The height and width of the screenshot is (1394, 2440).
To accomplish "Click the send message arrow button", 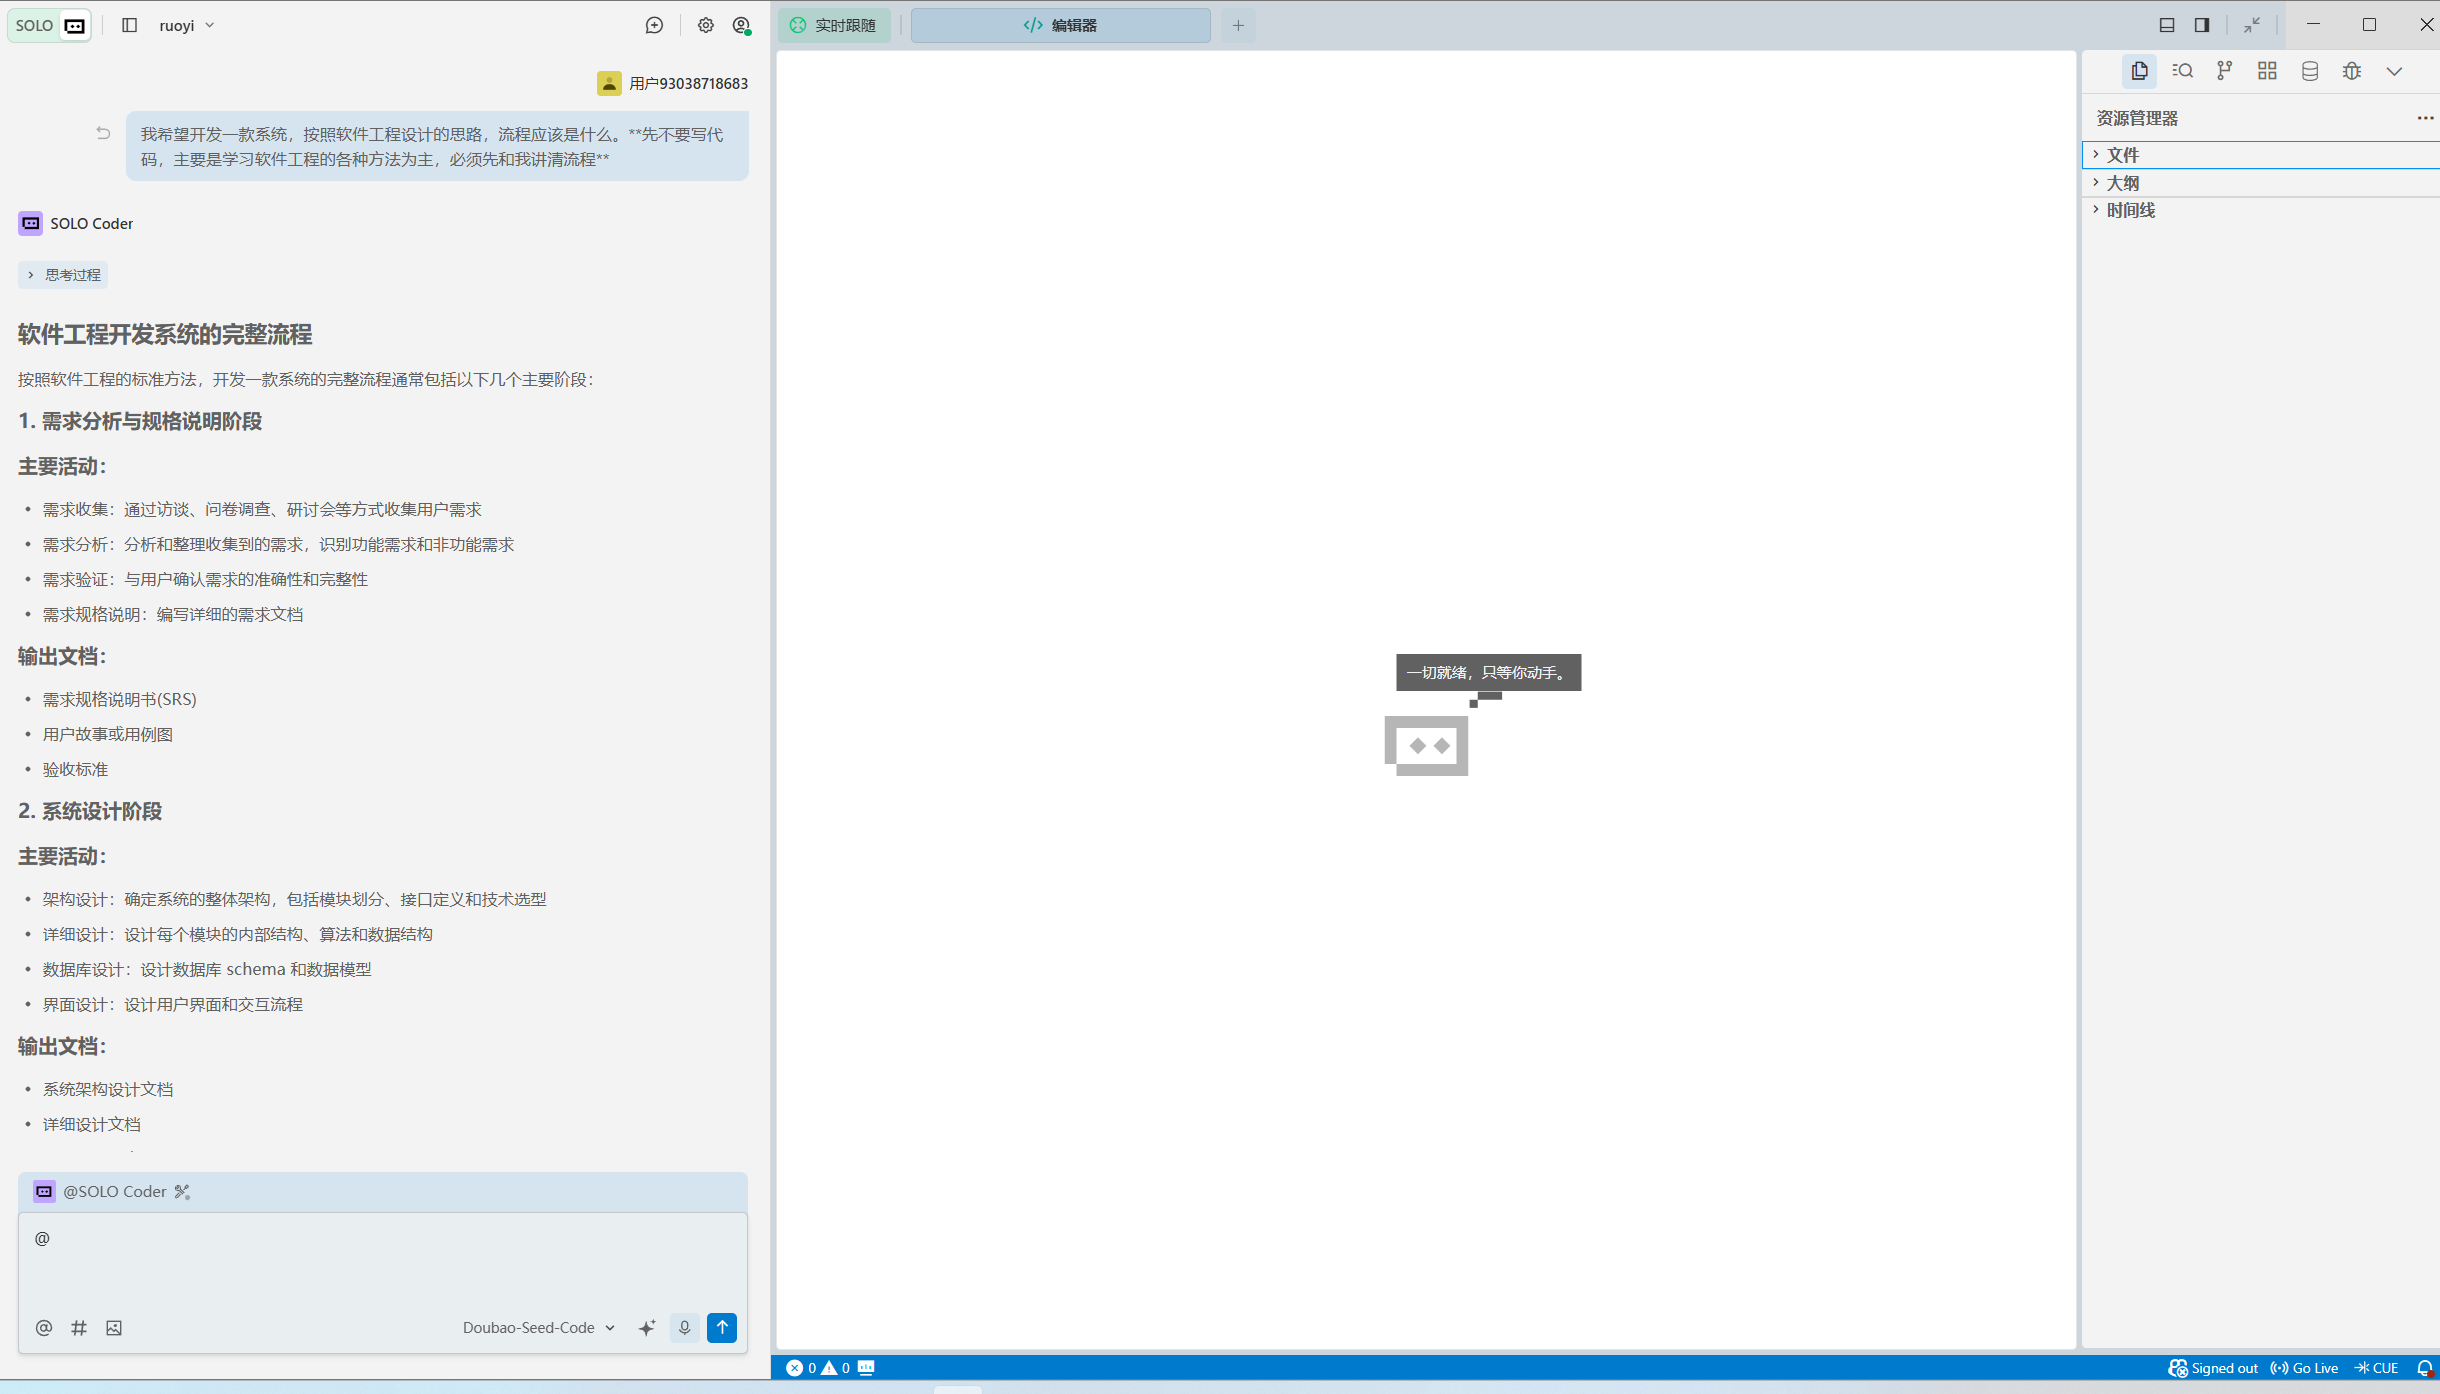I will [x=722, y=1328].
